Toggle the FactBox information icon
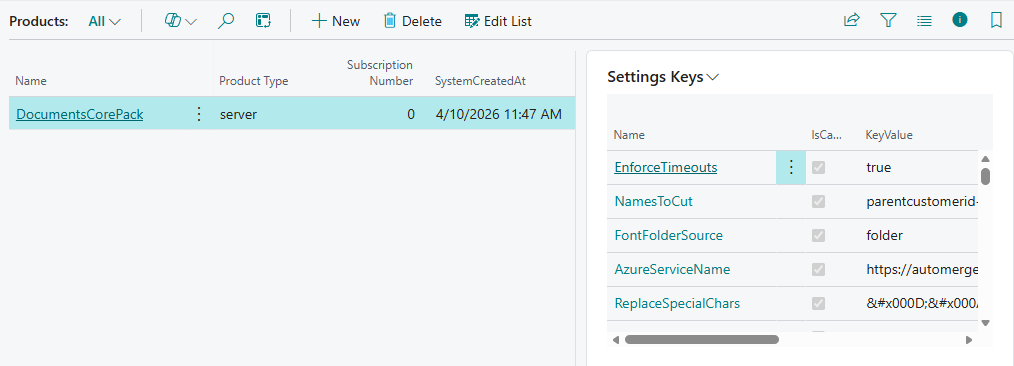 [960, 20]
